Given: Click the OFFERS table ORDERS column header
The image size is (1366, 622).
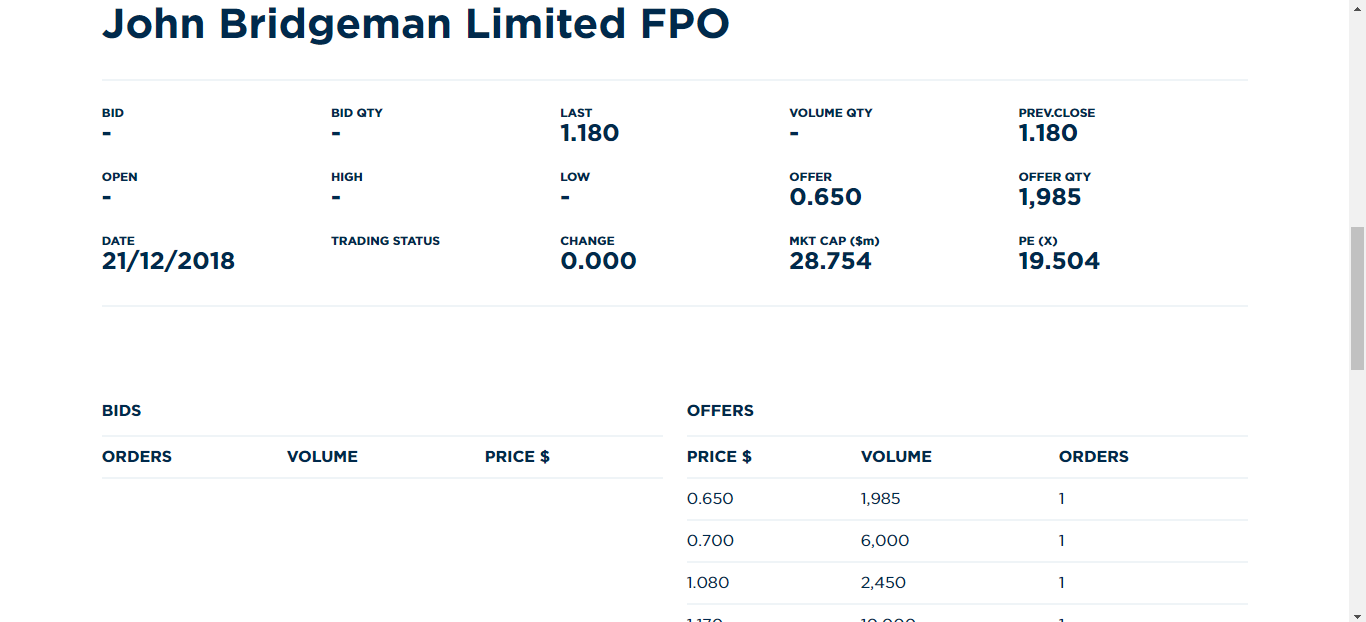Looking at the screenshot, I should (1094, 457).
